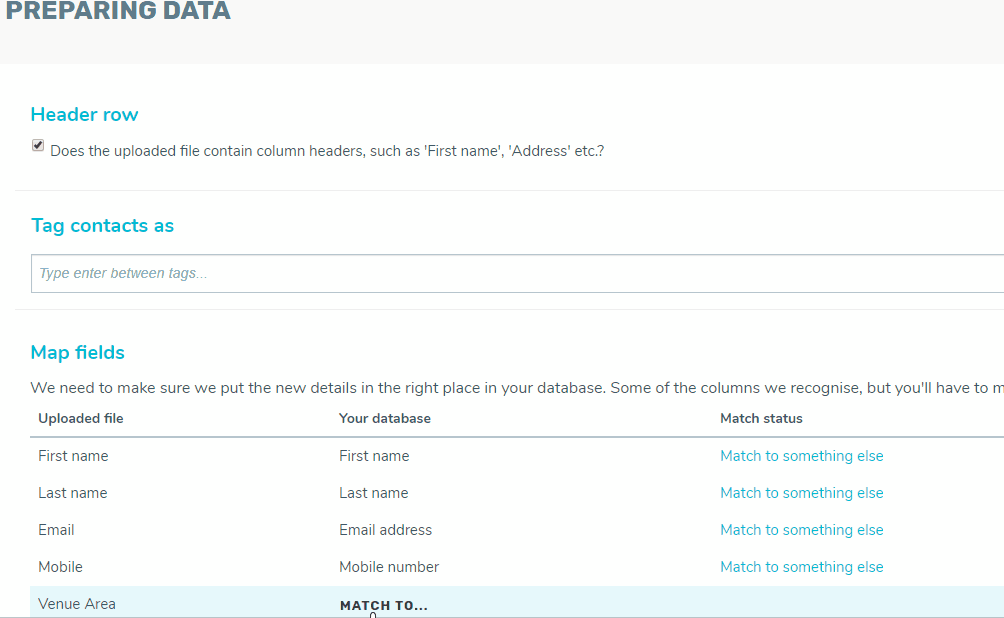Viewport: 1004px width, 618px height.
Task: Click 'First name' in the Your database column
Action: pyautogui.click(x=375, y=456)
